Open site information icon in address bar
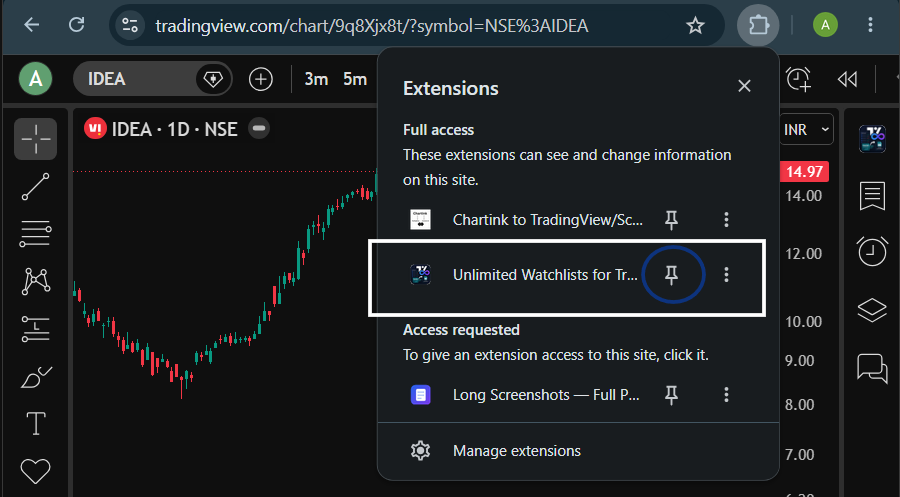The image size is (900, 497). 130,25
